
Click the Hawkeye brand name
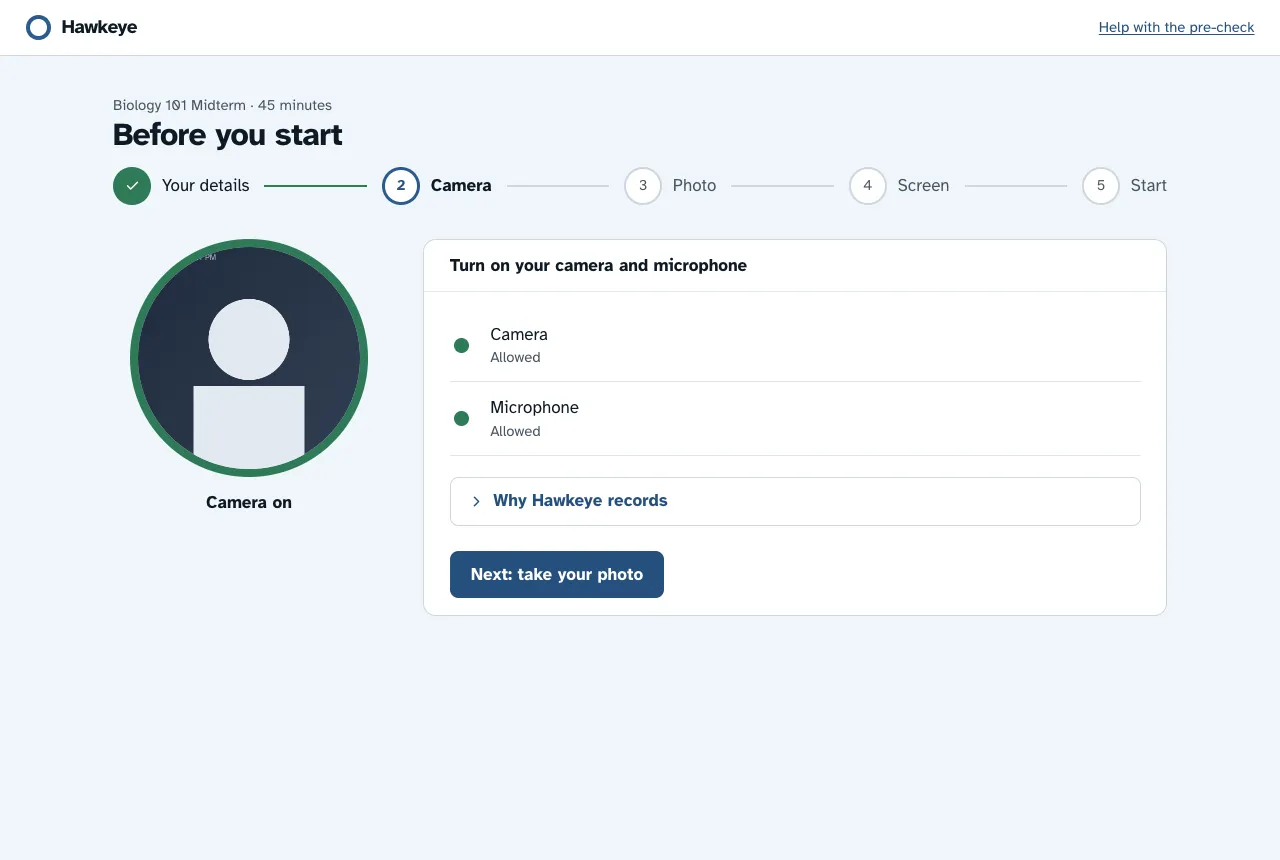[99, 27]
